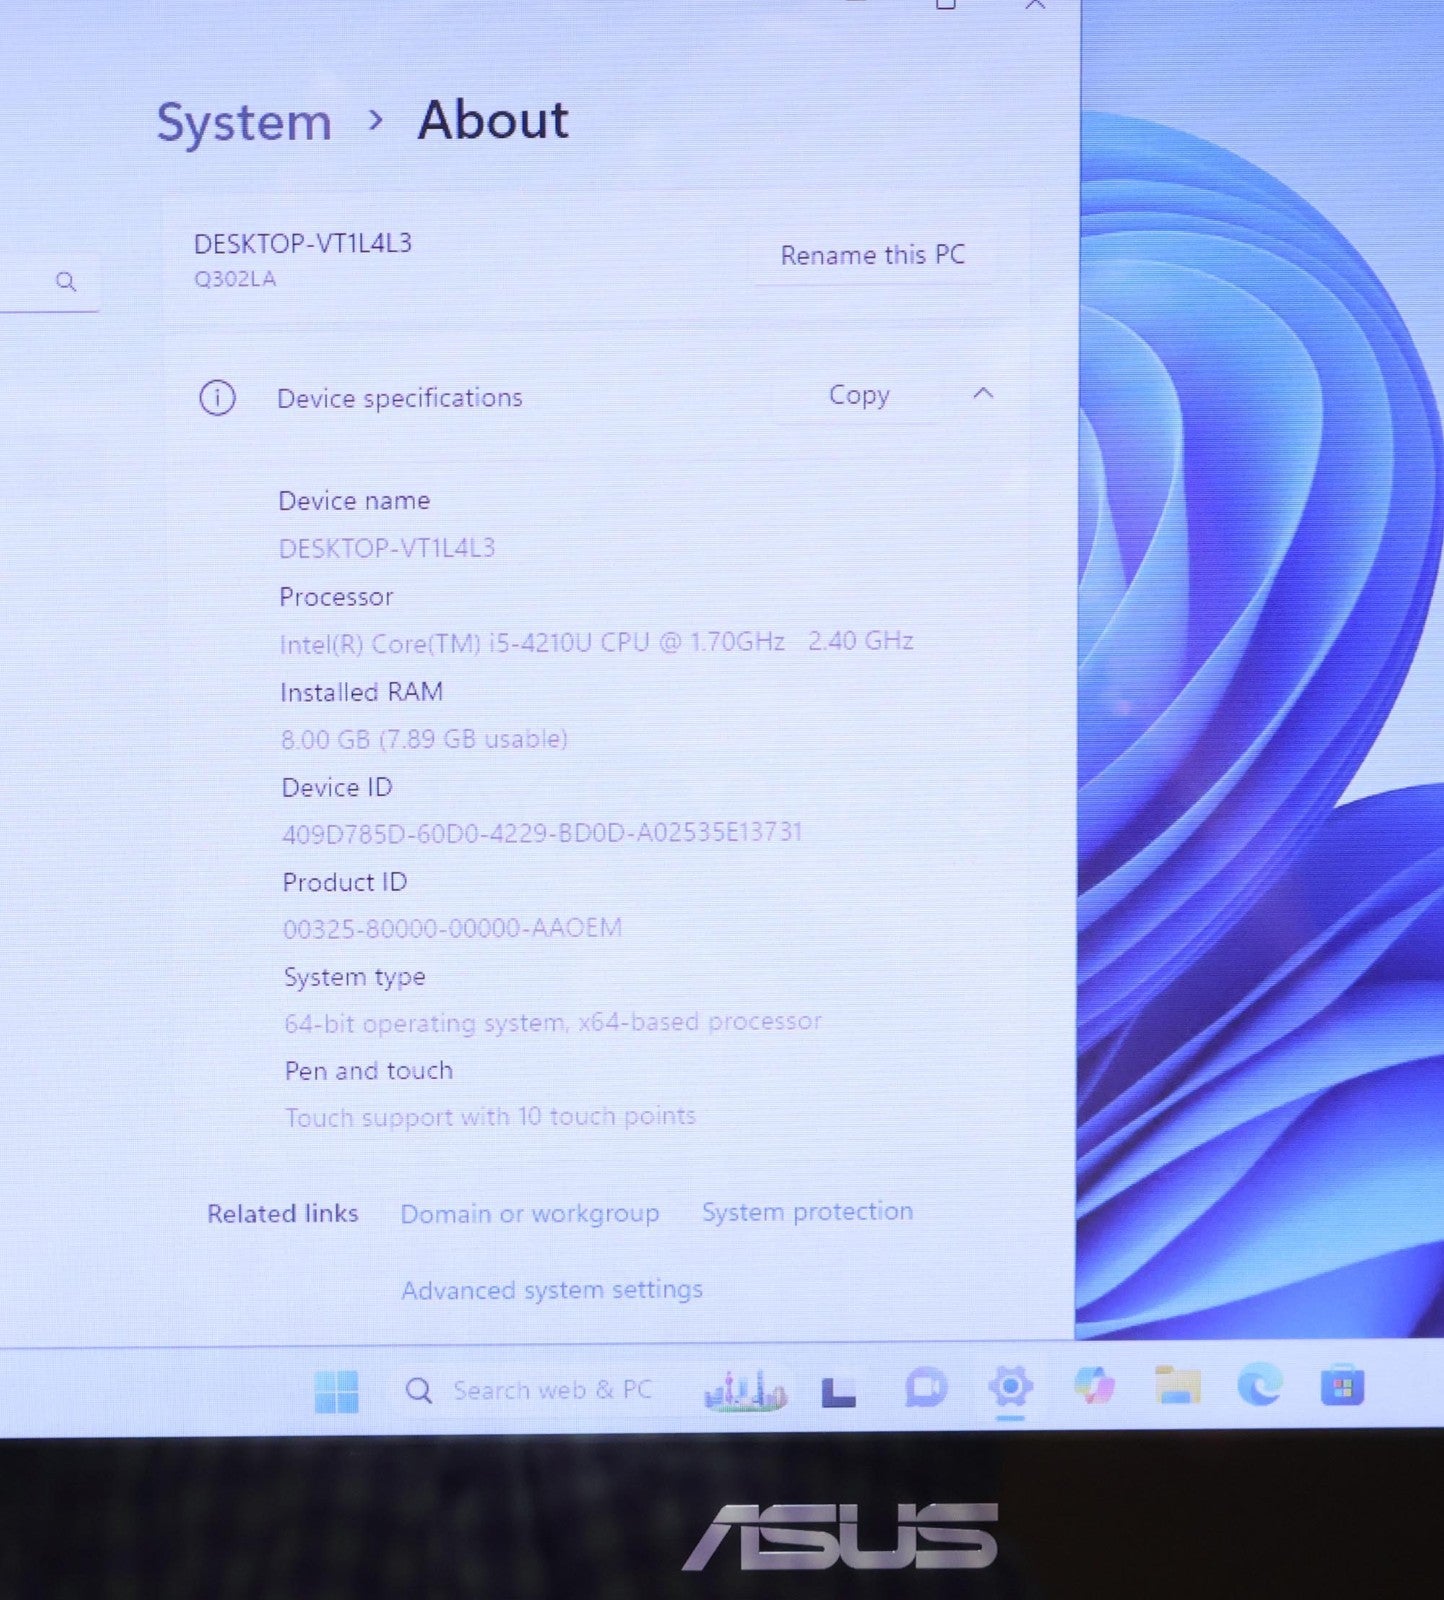This screenshot has width=1444, height=1600.
Task: Click the settings search magnifier icon
Action: click(66, 282)
